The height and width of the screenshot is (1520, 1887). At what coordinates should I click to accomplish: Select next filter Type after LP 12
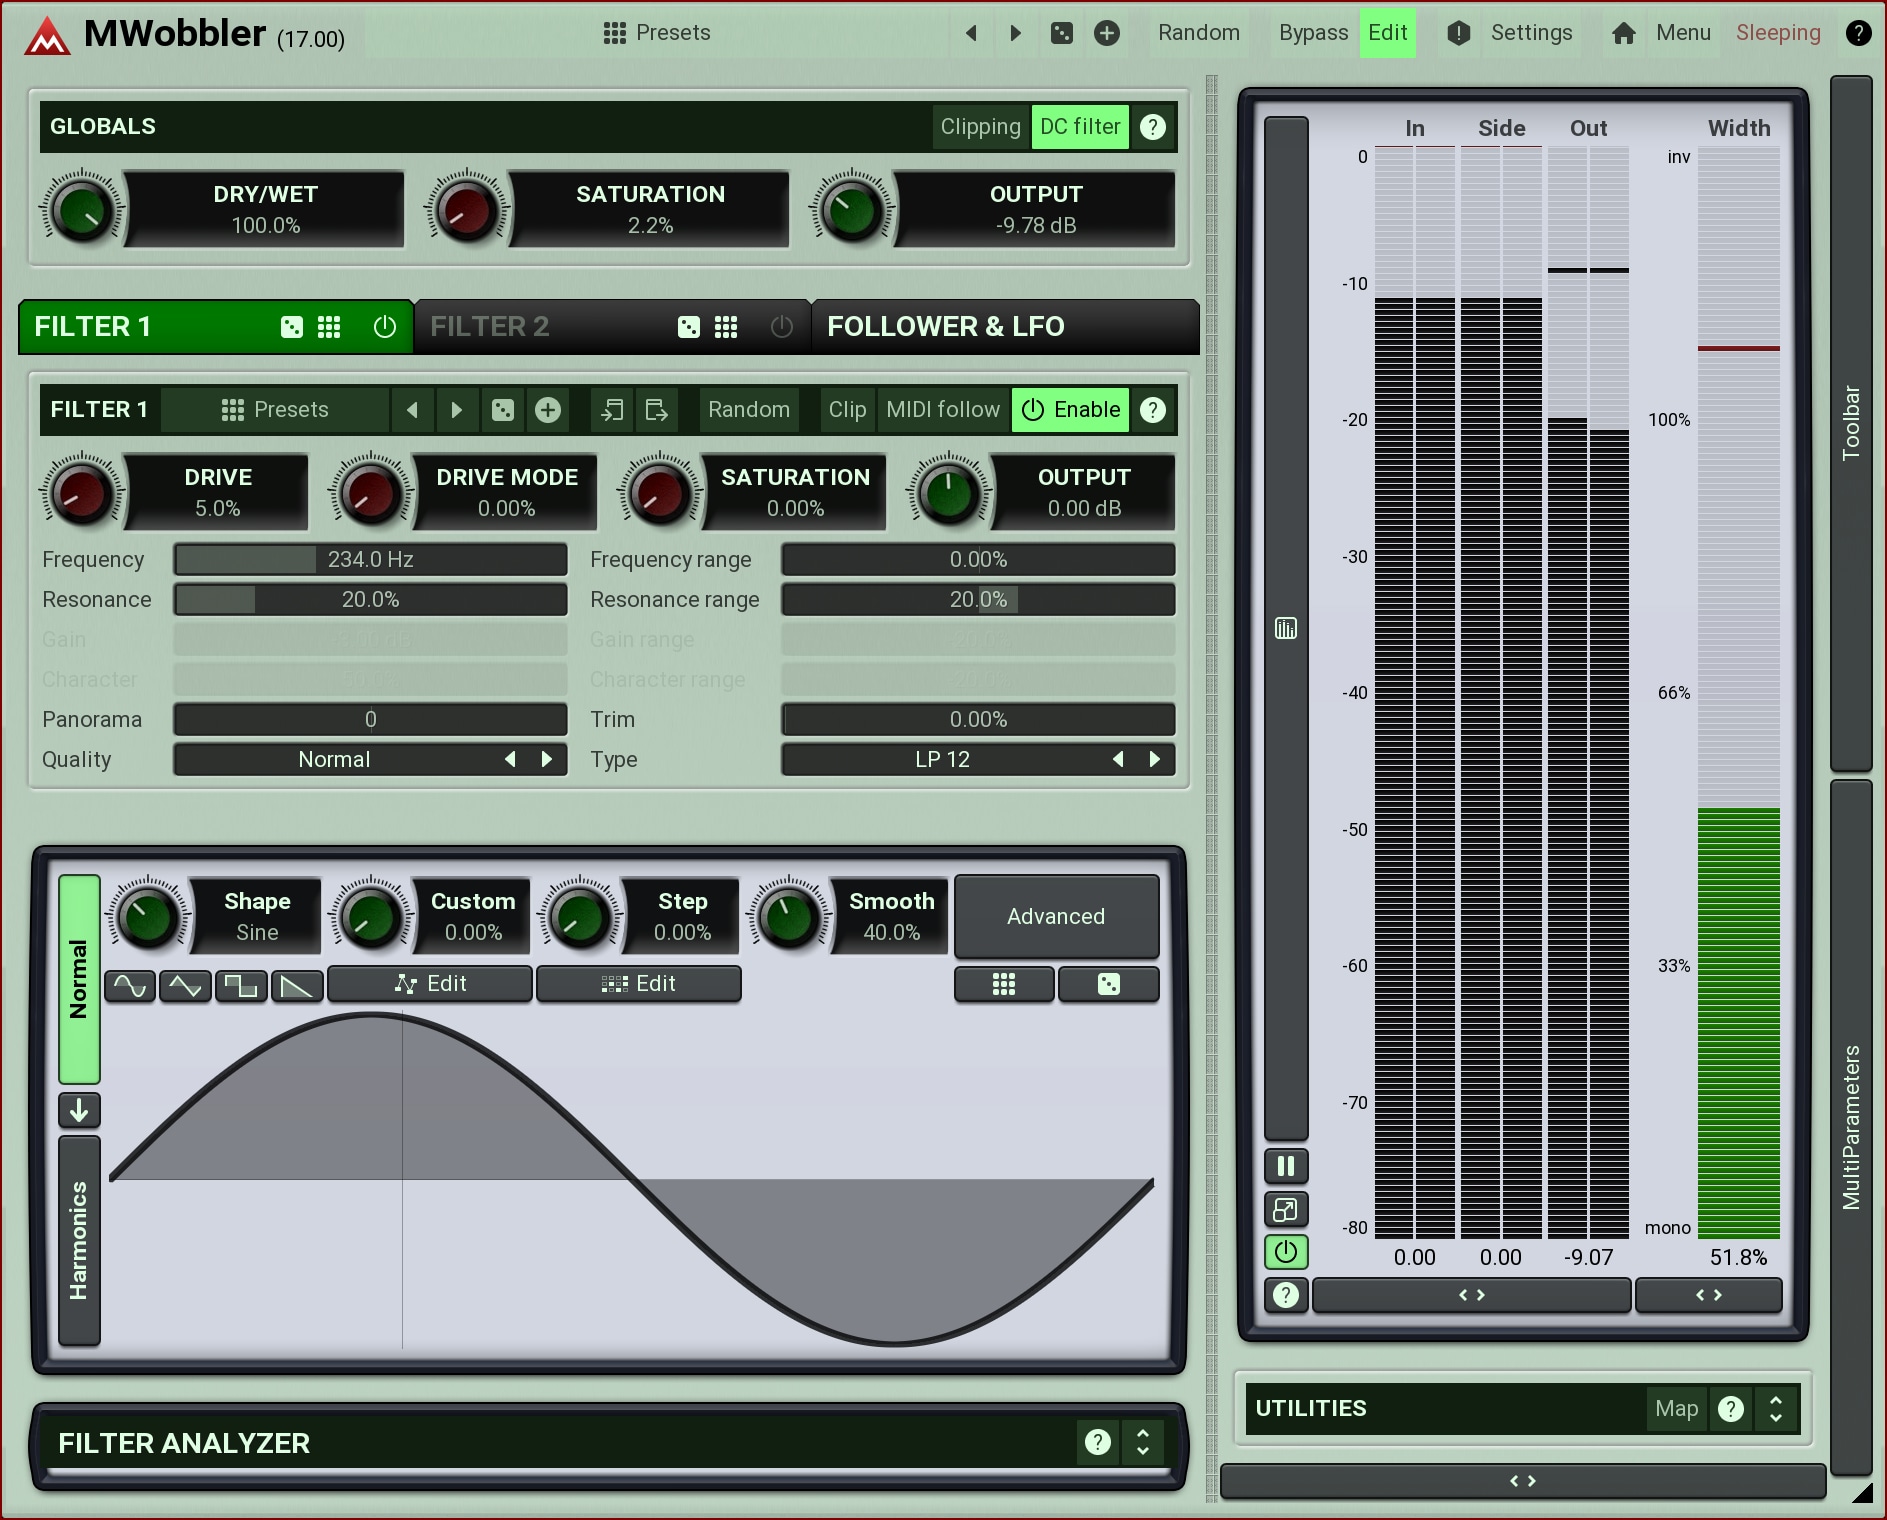[1155, 759]
